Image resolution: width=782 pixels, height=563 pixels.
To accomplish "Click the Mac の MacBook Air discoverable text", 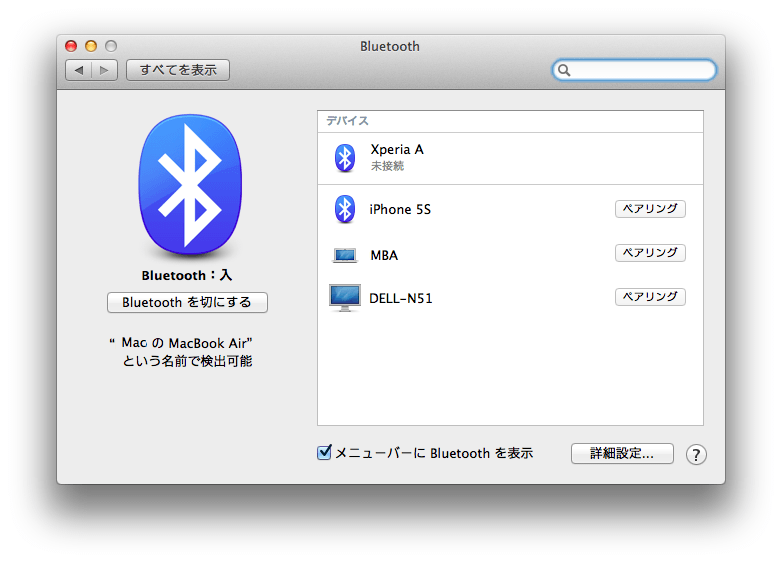I will tap(181, 352).
